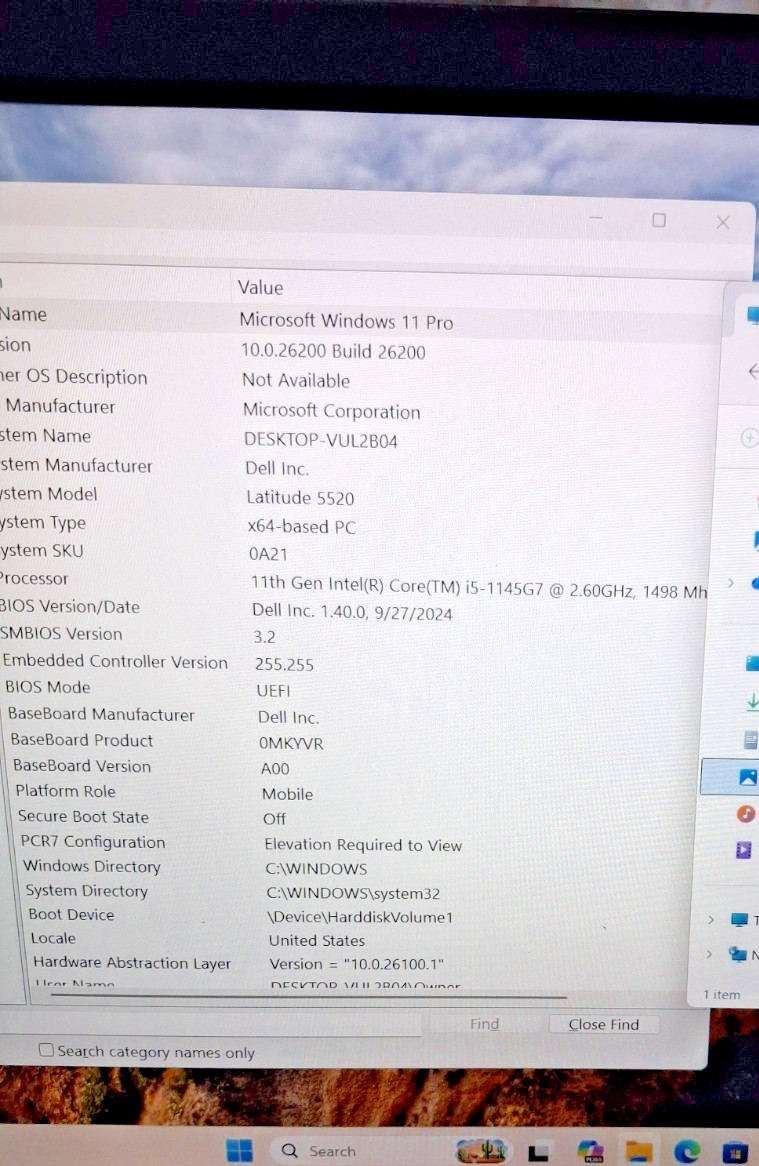Select the Latitude 5520 value
The height and width of the screenshot is (1166, 759).
point(300,497)
